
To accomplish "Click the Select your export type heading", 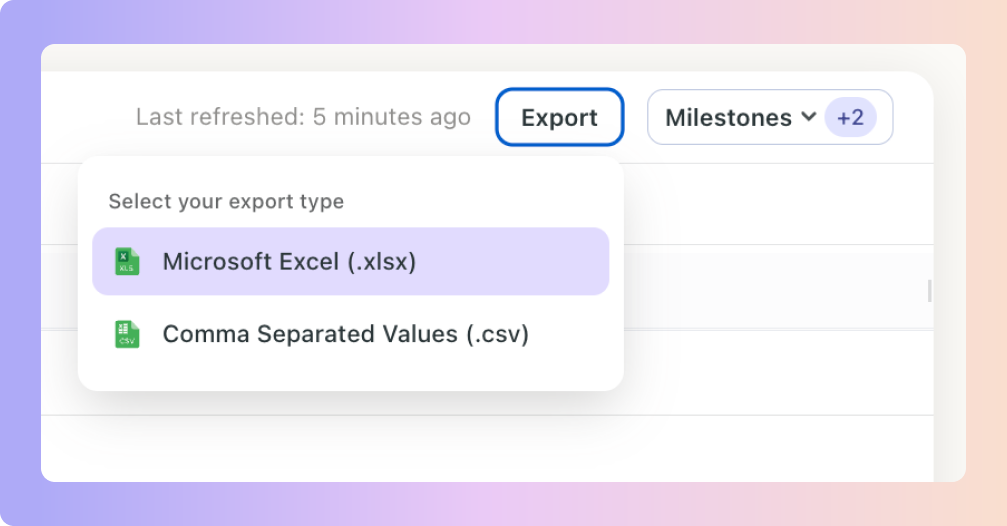I will coord(226,201).
